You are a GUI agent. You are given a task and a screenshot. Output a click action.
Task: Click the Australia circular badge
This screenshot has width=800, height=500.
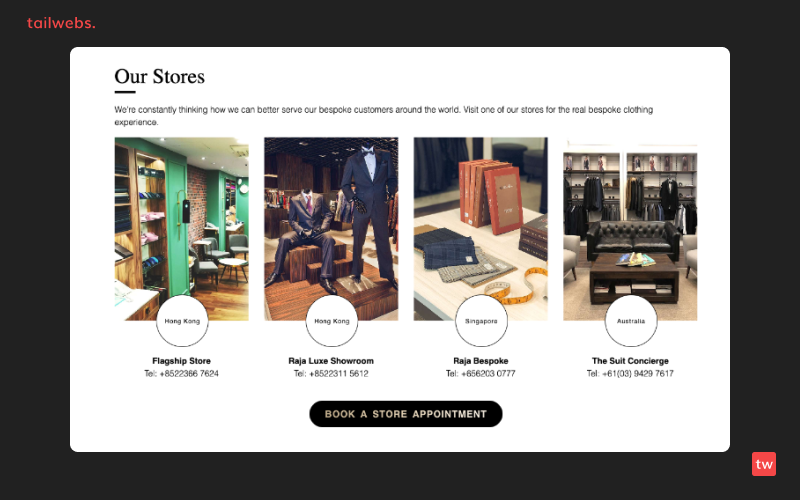pos(631,321)
